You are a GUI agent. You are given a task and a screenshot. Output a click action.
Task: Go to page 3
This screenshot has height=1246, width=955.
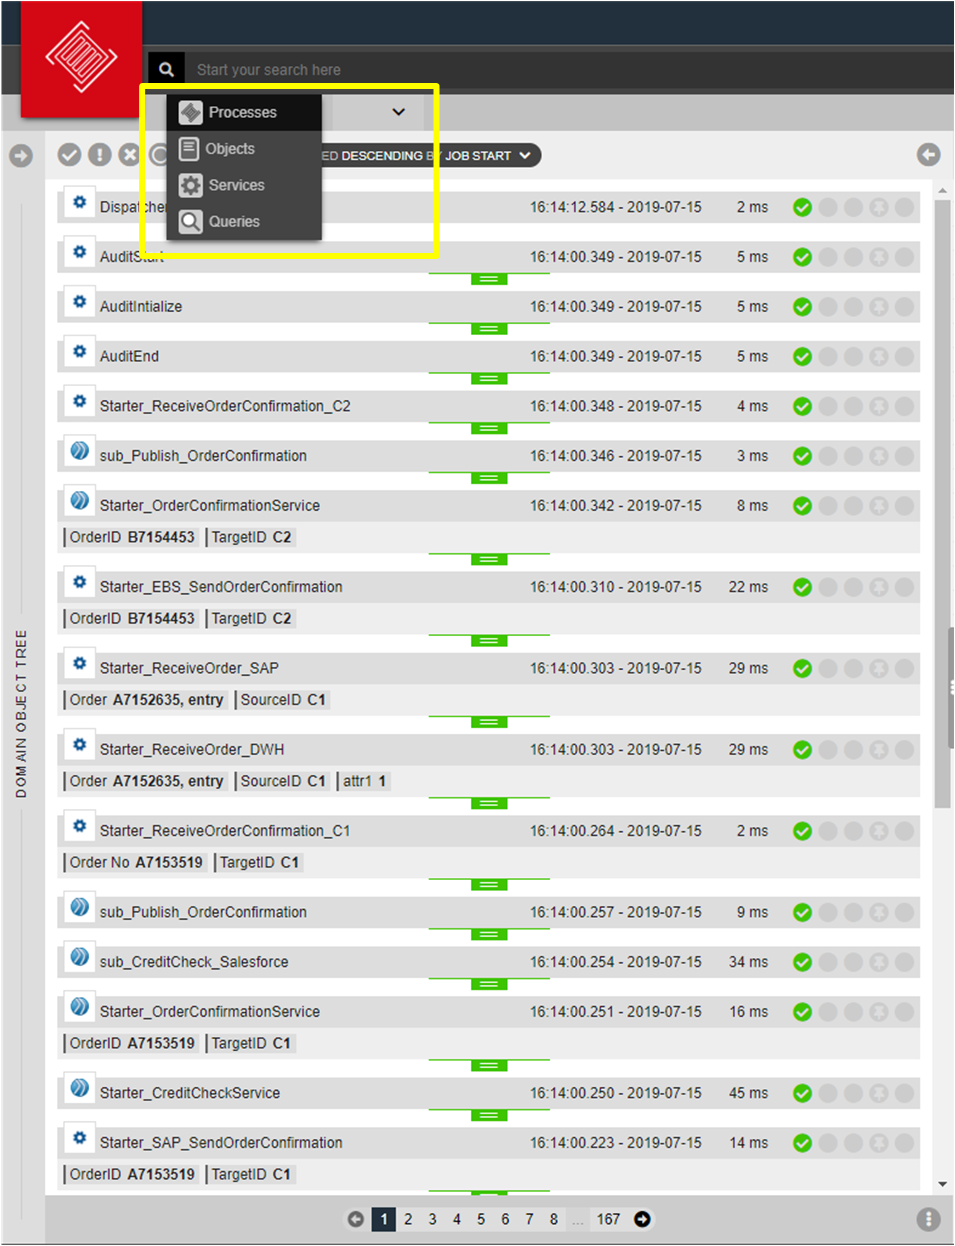pos(432,1219)
